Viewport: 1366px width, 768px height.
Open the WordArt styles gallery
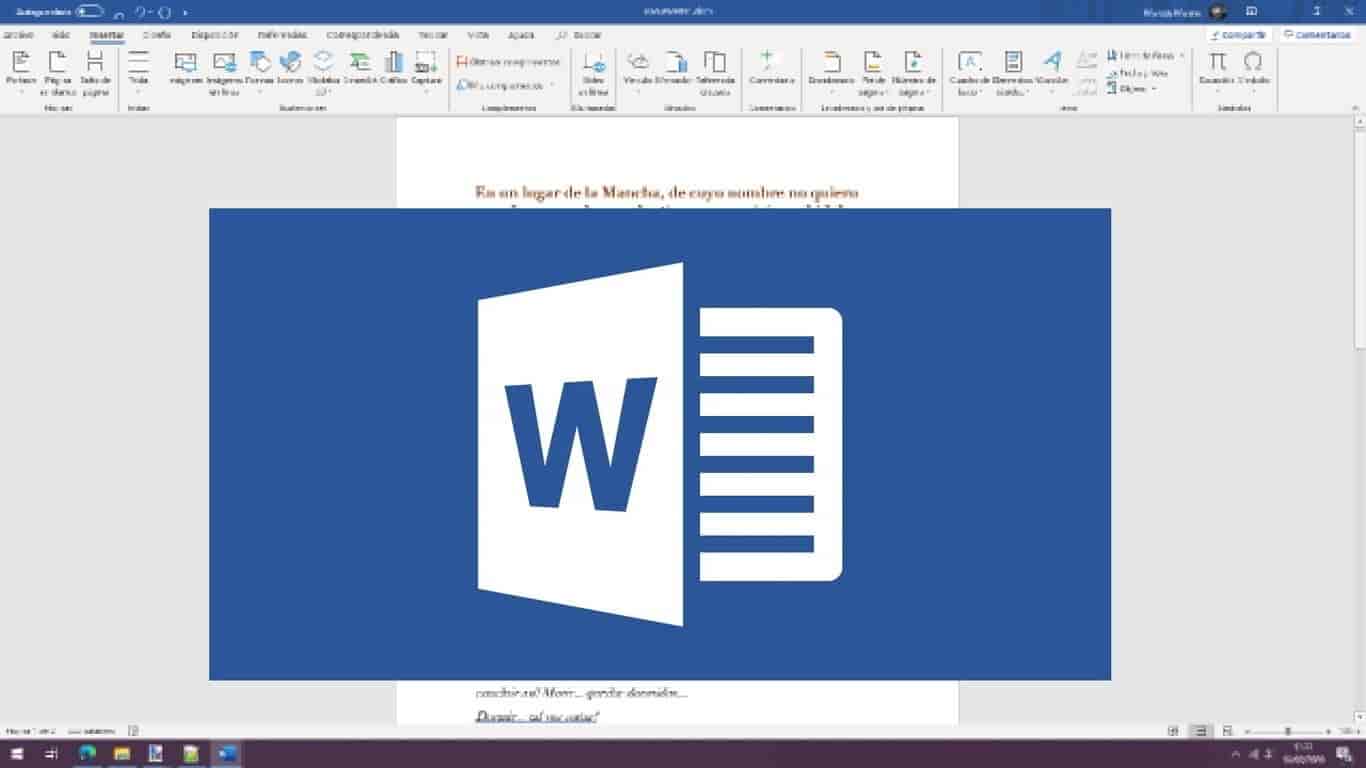(x=1052, y=72)
